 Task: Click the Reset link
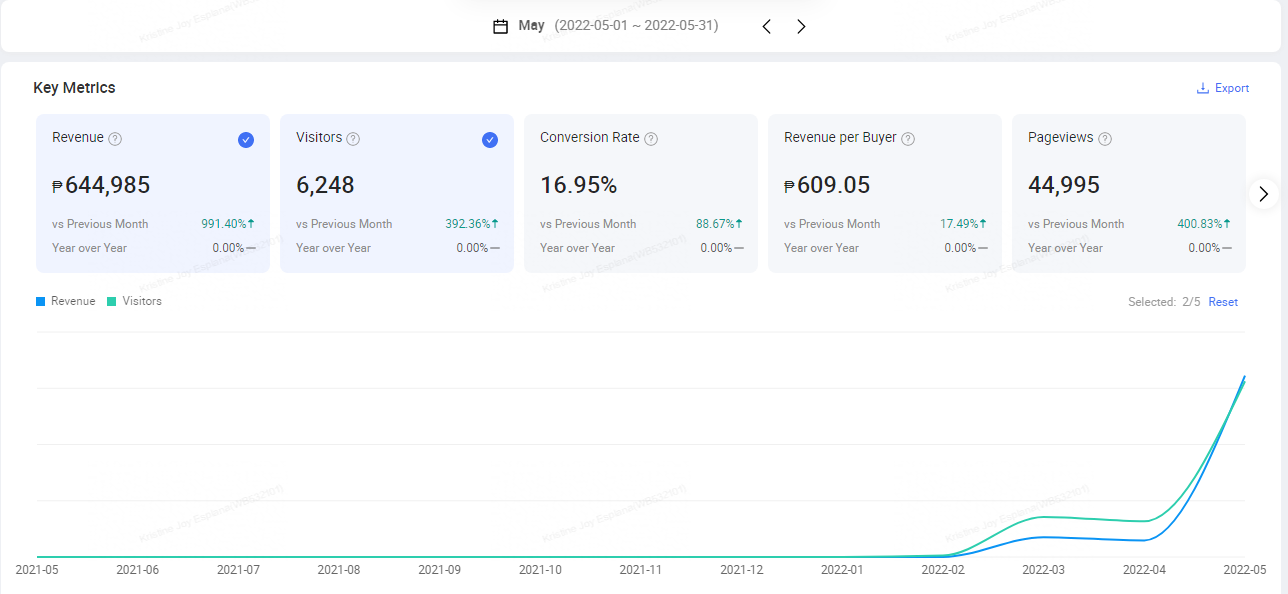[x=1223, y=302]
